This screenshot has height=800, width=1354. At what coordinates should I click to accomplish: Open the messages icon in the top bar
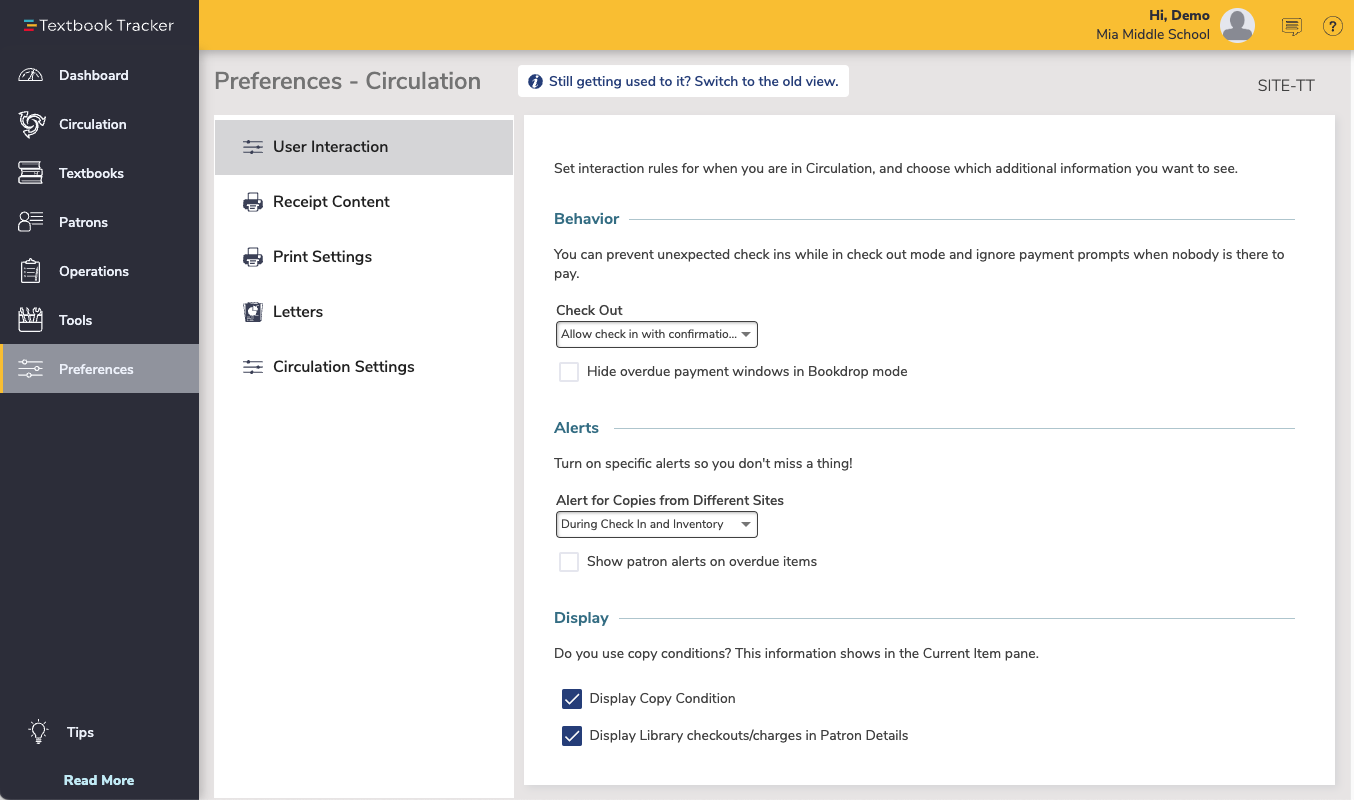pos(1291,26)
